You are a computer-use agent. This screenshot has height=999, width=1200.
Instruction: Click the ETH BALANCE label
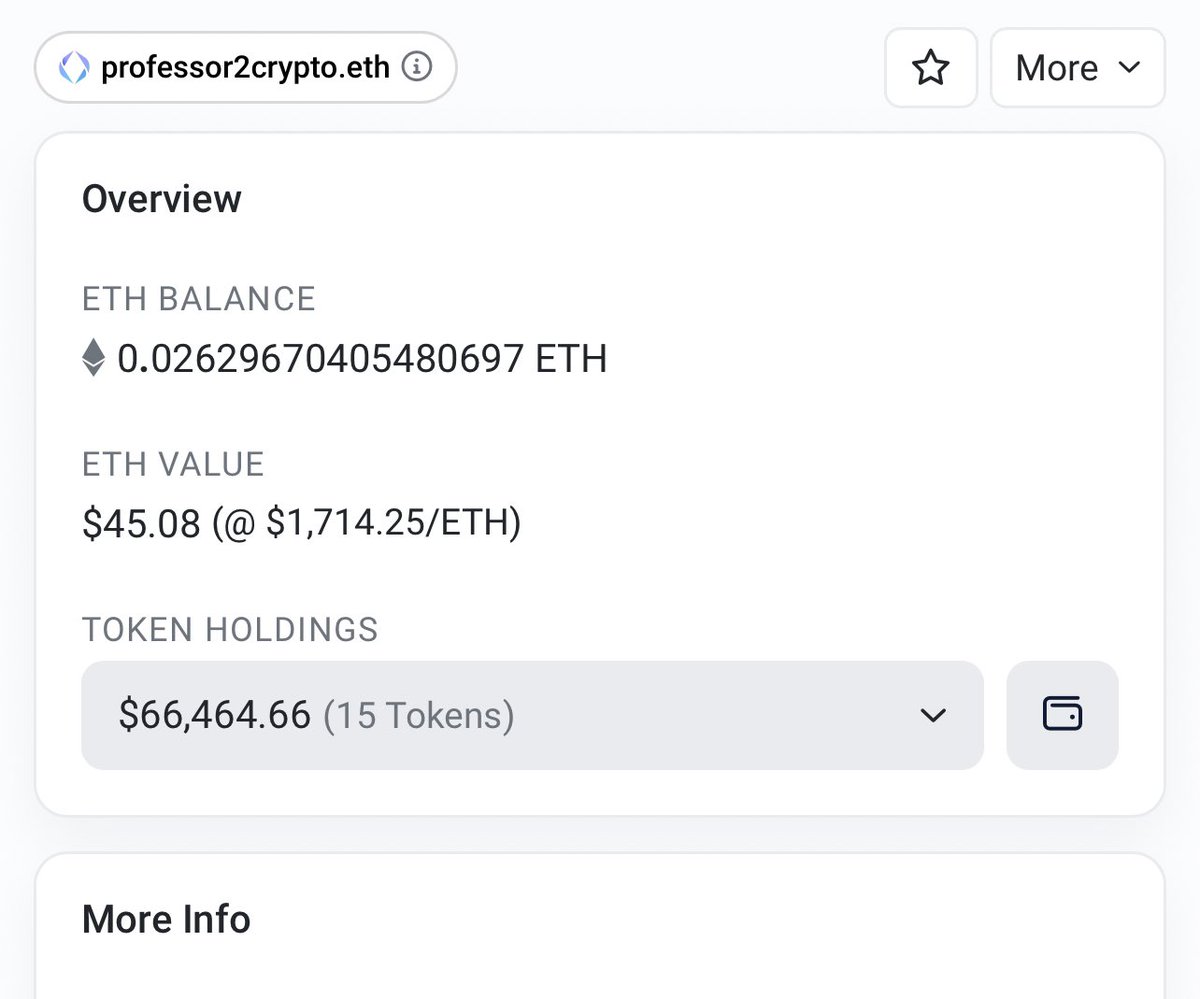click(x=199, y=299)
